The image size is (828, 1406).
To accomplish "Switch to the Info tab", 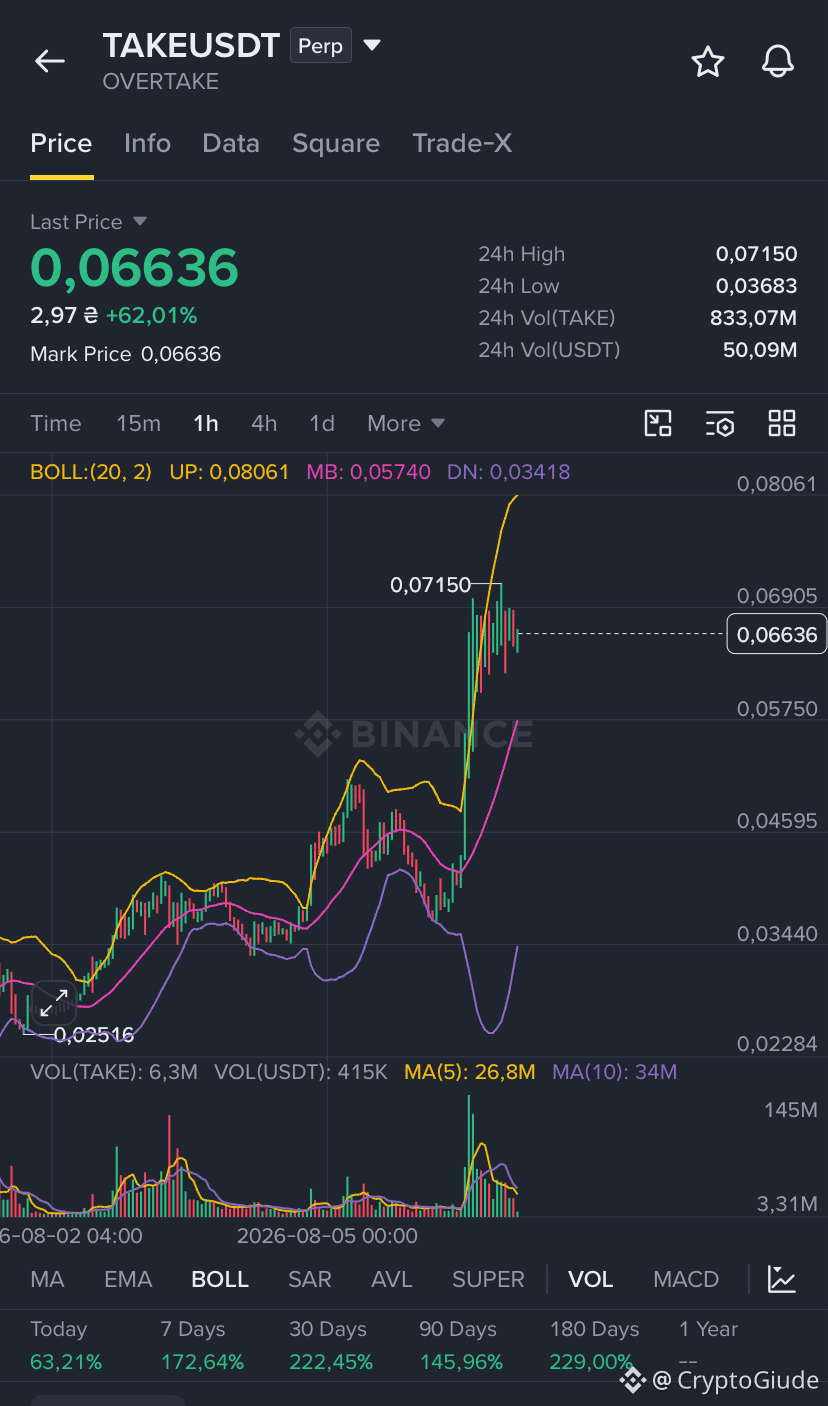I will [x=147, y=143].
